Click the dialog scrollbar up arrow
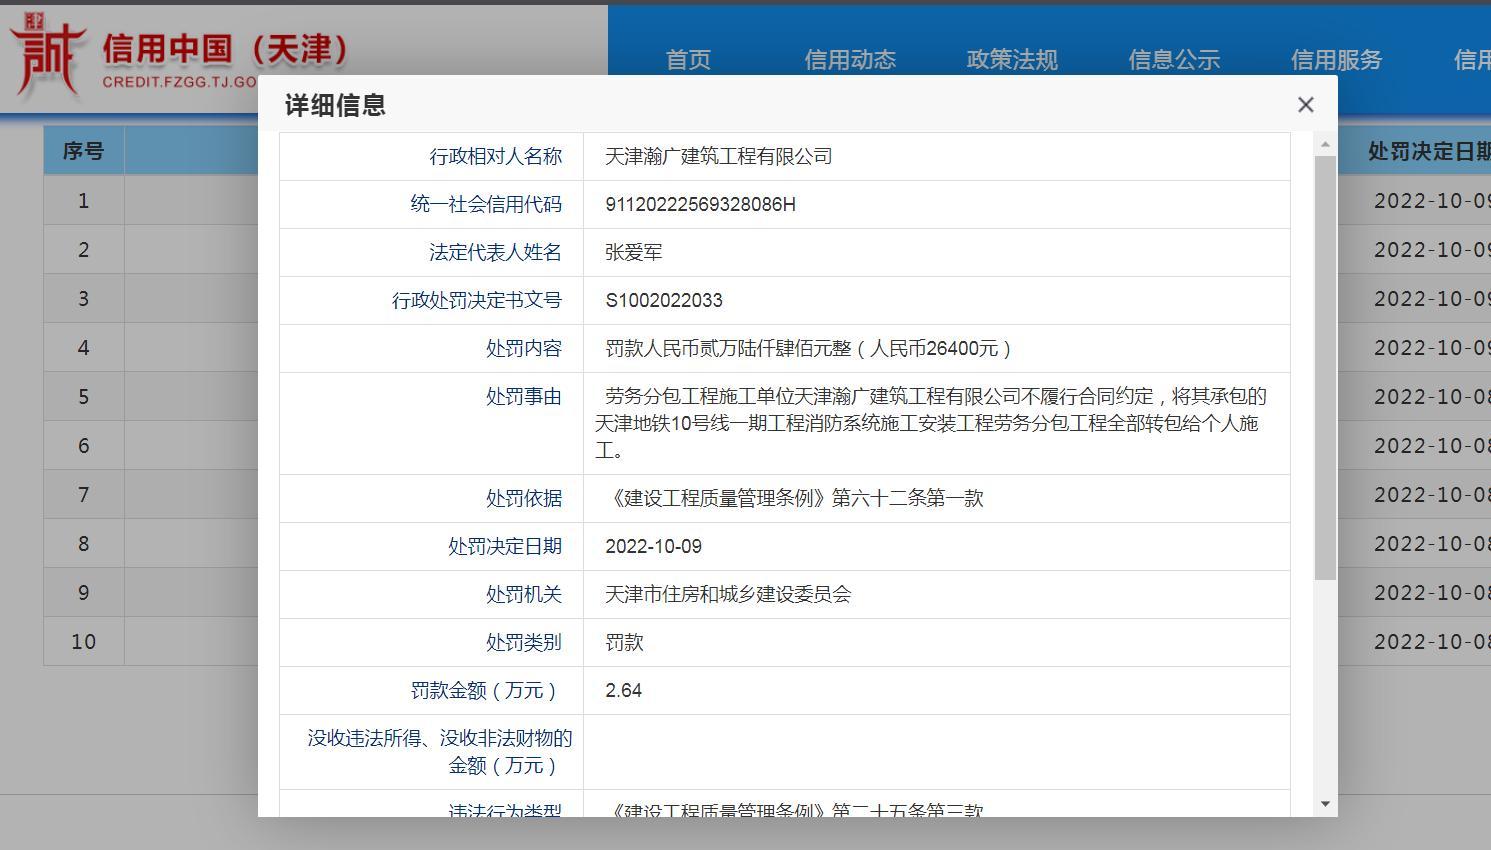Screen dimensions: 1491x850 pyautogui.click(x=1325, y=145)
